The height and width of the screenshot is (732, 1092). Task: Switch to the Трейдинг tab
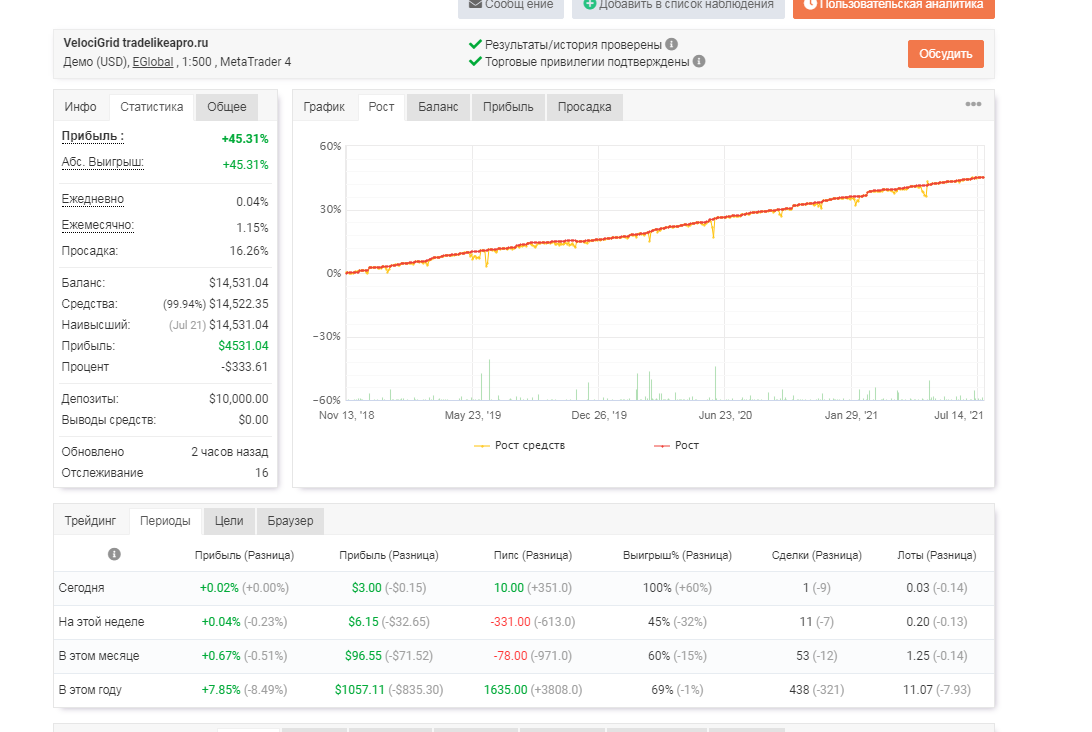(x=91, y=521)
